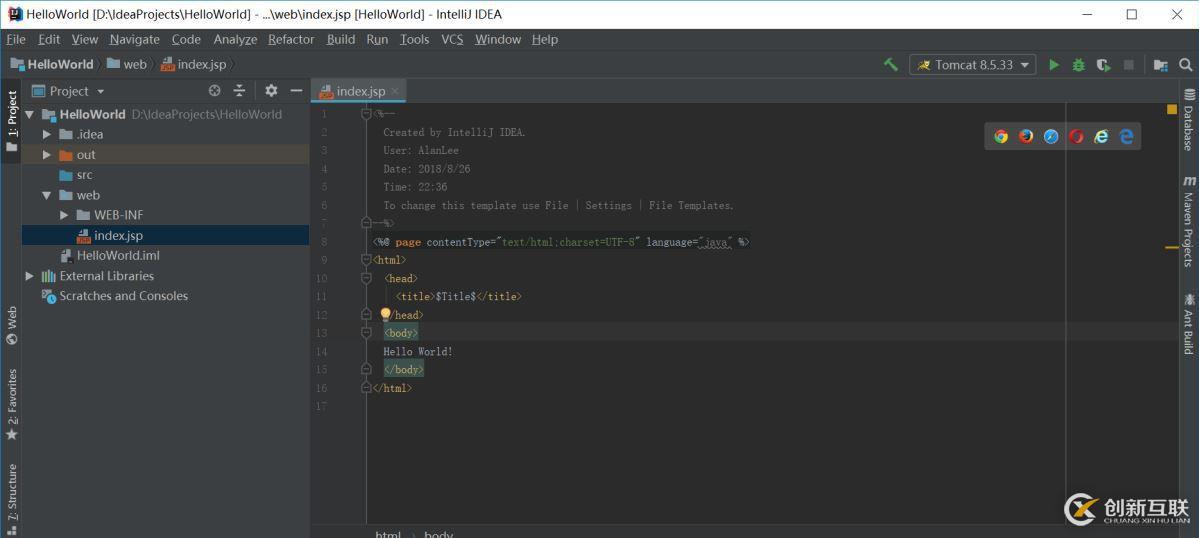Open the VCS menu

pos(453,40)
